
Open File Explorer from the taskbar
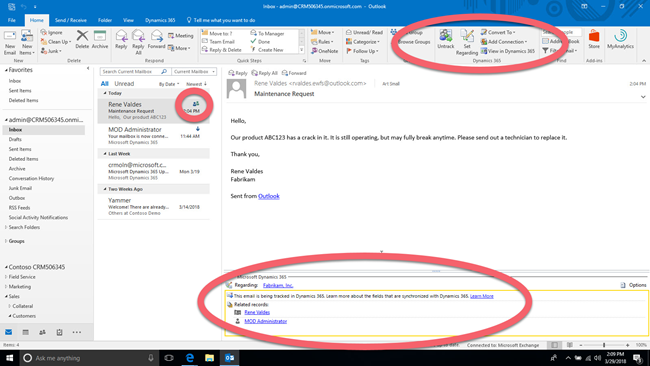coord(209,358)
